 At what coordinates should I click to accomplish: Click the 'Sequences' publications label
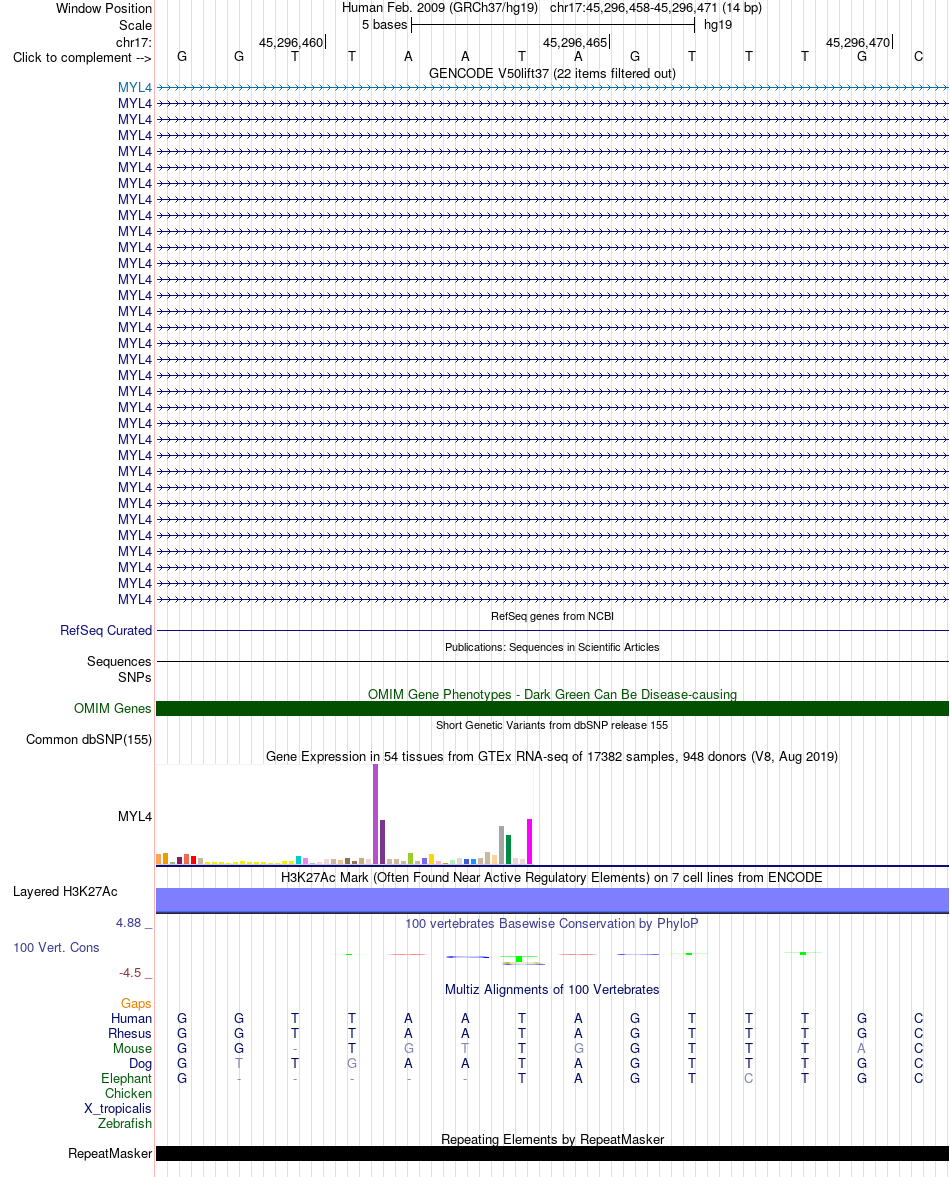tap(119, 661)
